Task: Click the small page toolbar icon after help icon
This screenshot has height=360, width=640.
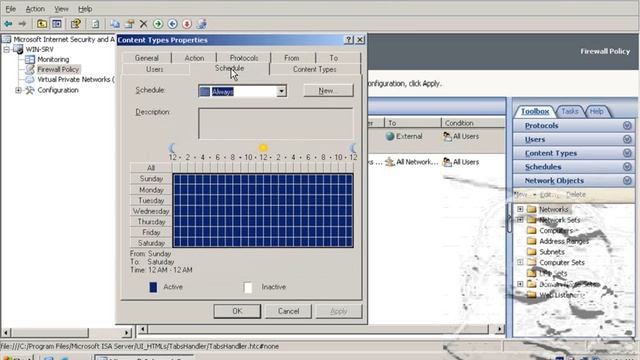Action: [x=95, y=24]
